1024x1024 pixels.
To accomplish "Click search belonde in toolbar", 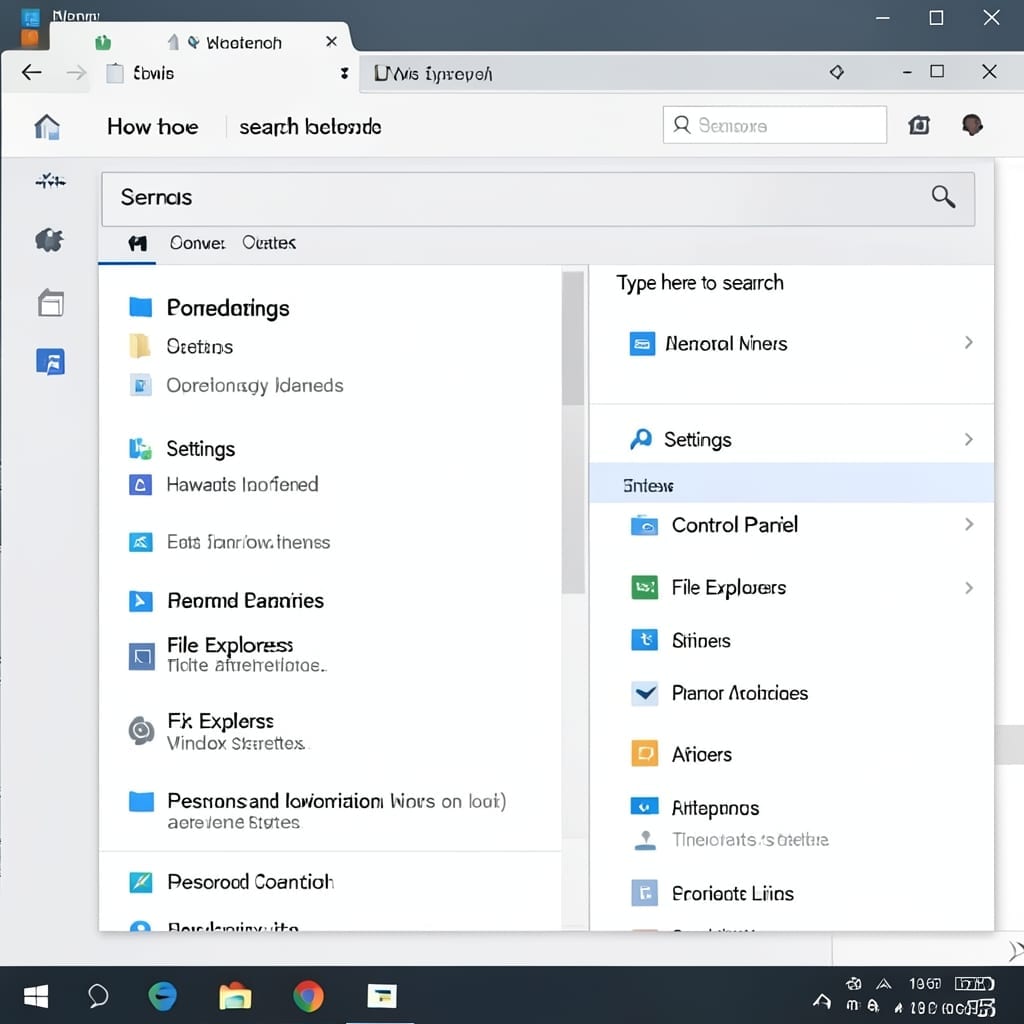I will [310, 127].
